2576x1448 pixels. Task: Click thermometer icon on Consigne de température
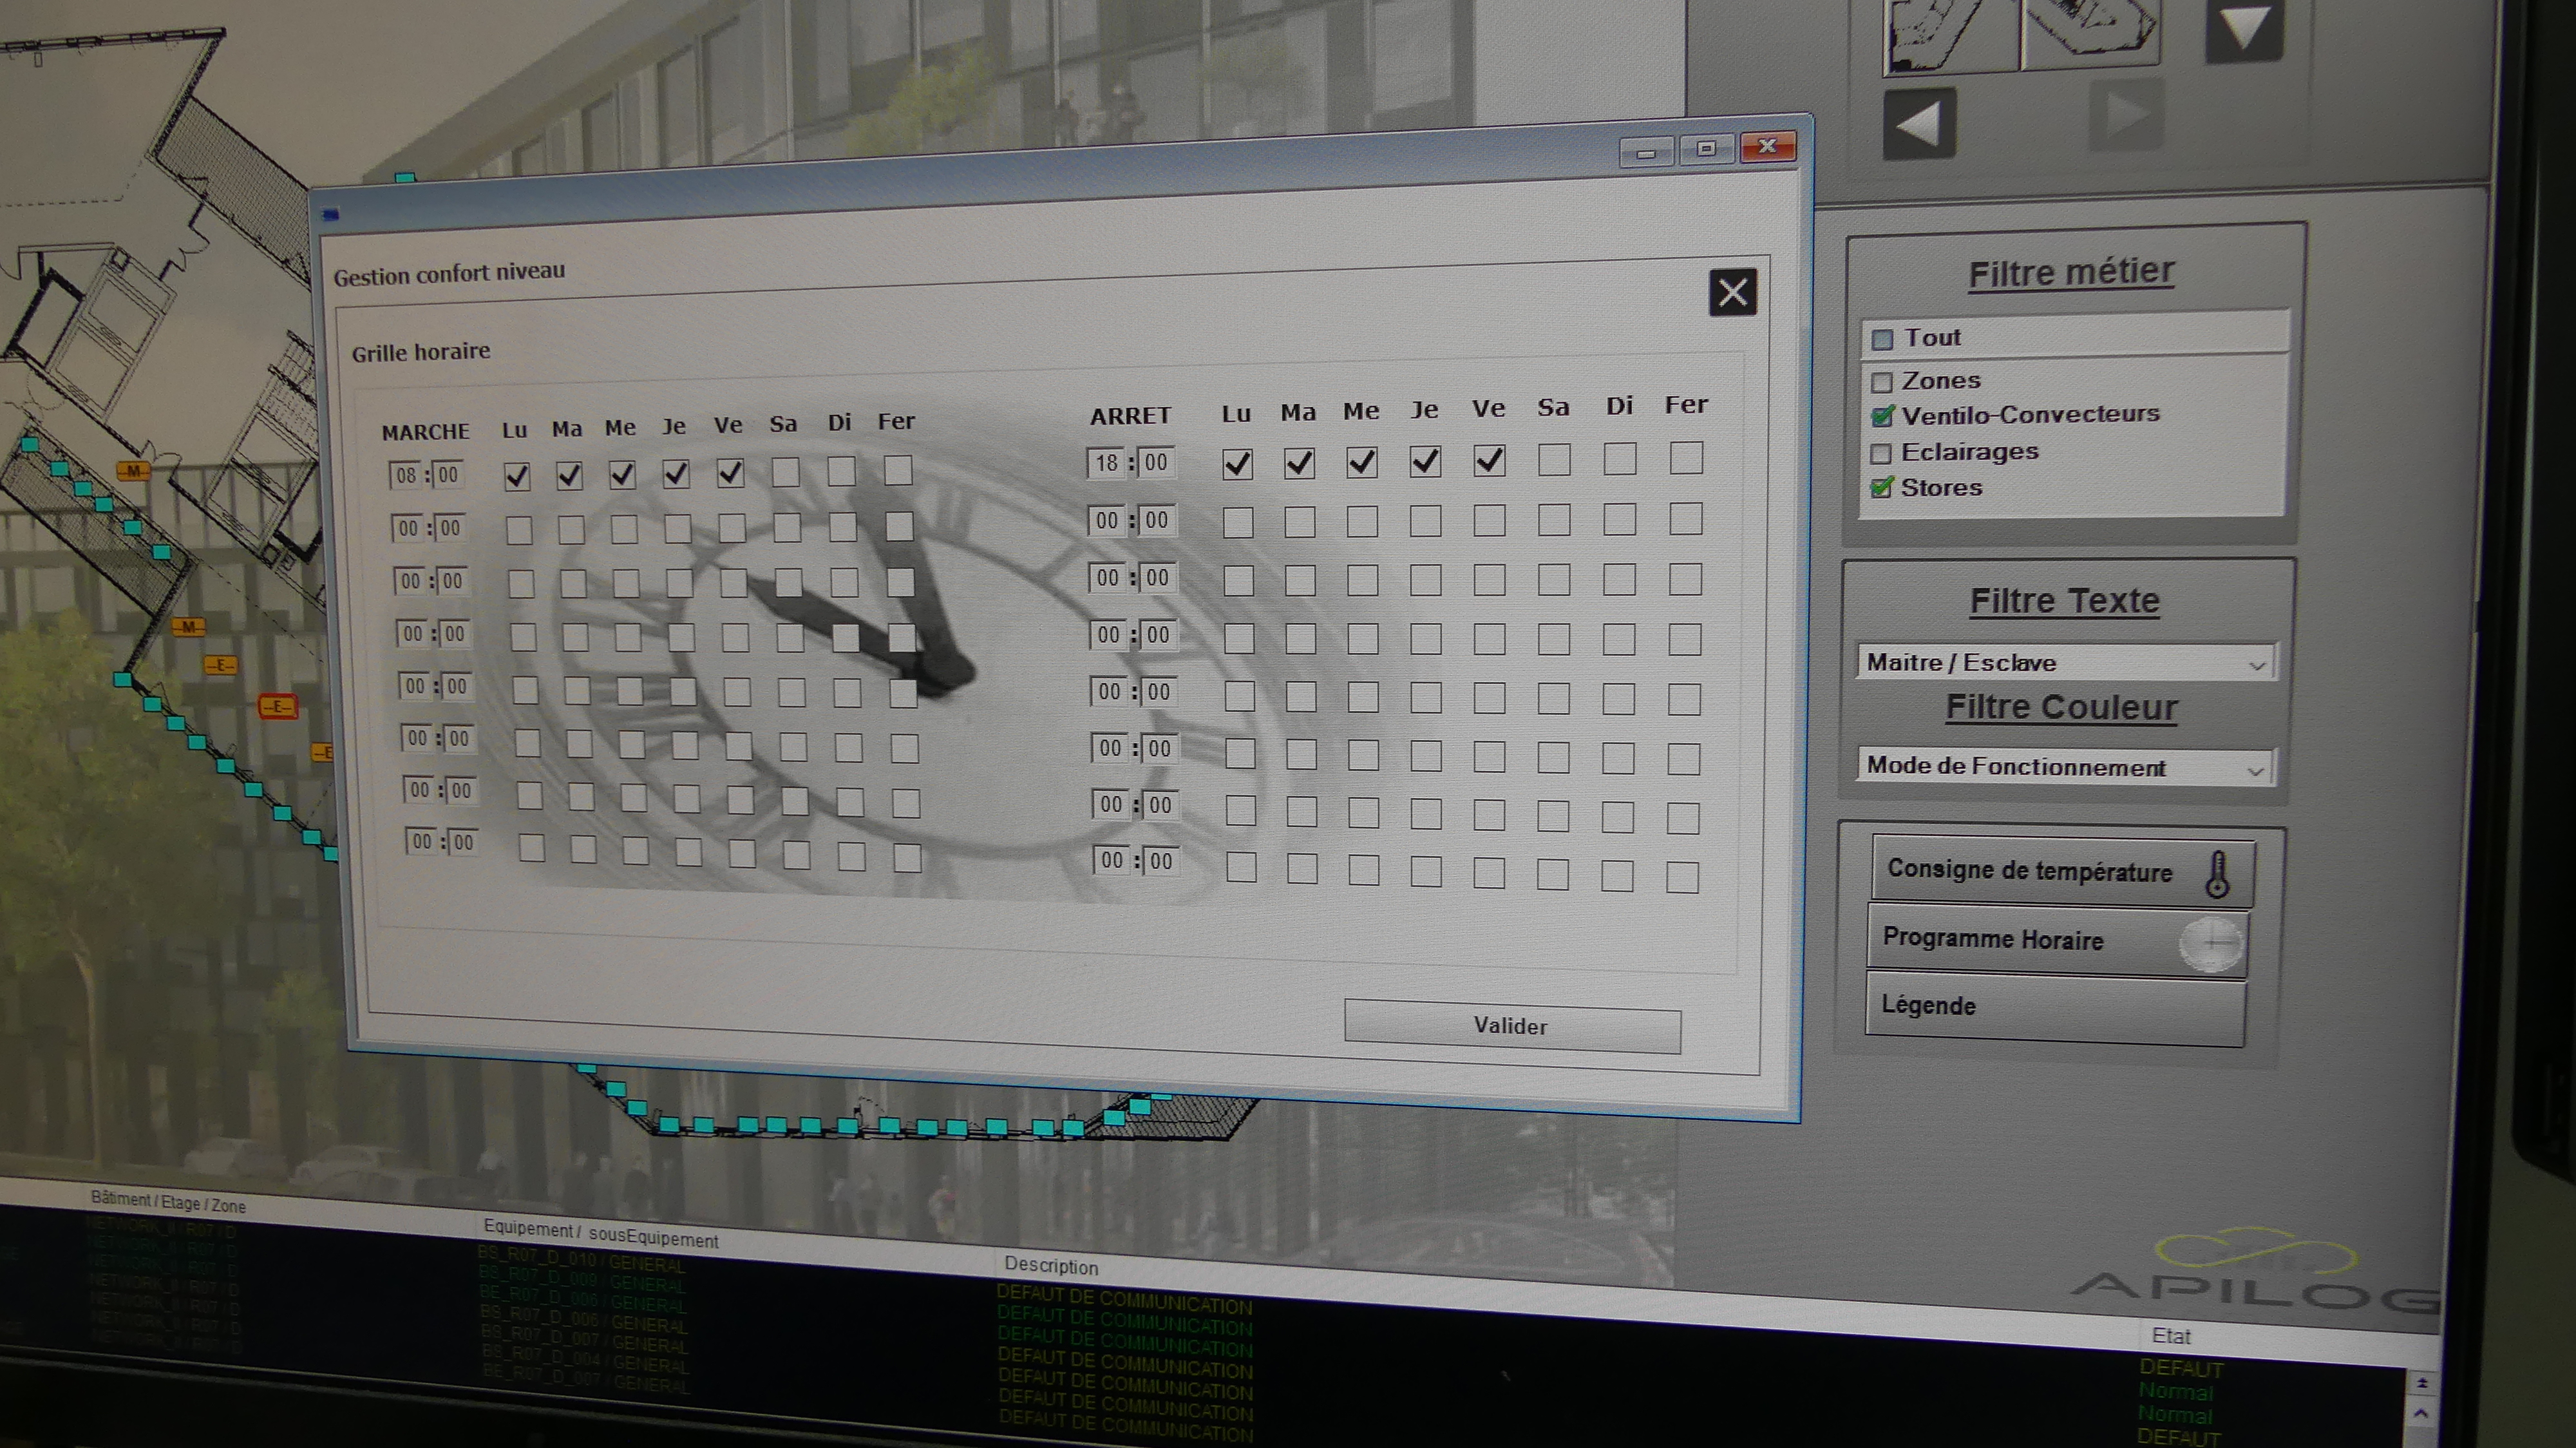(2217, 874)
